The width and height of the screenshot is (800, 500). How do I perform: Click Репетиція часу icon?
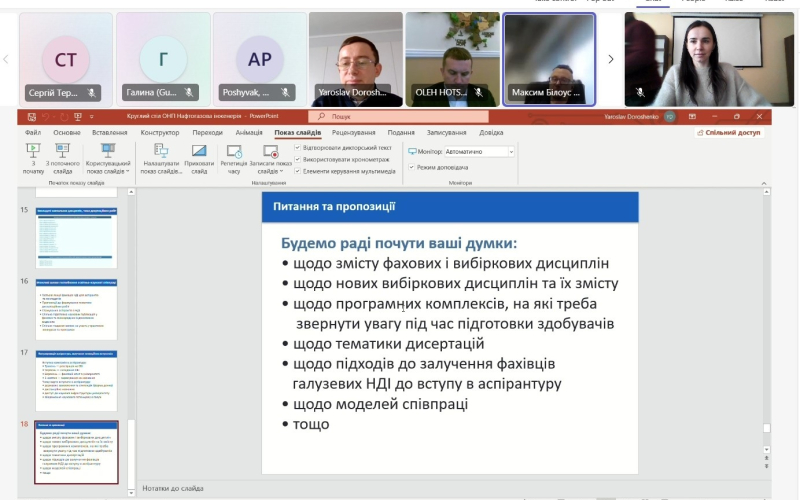234,159
